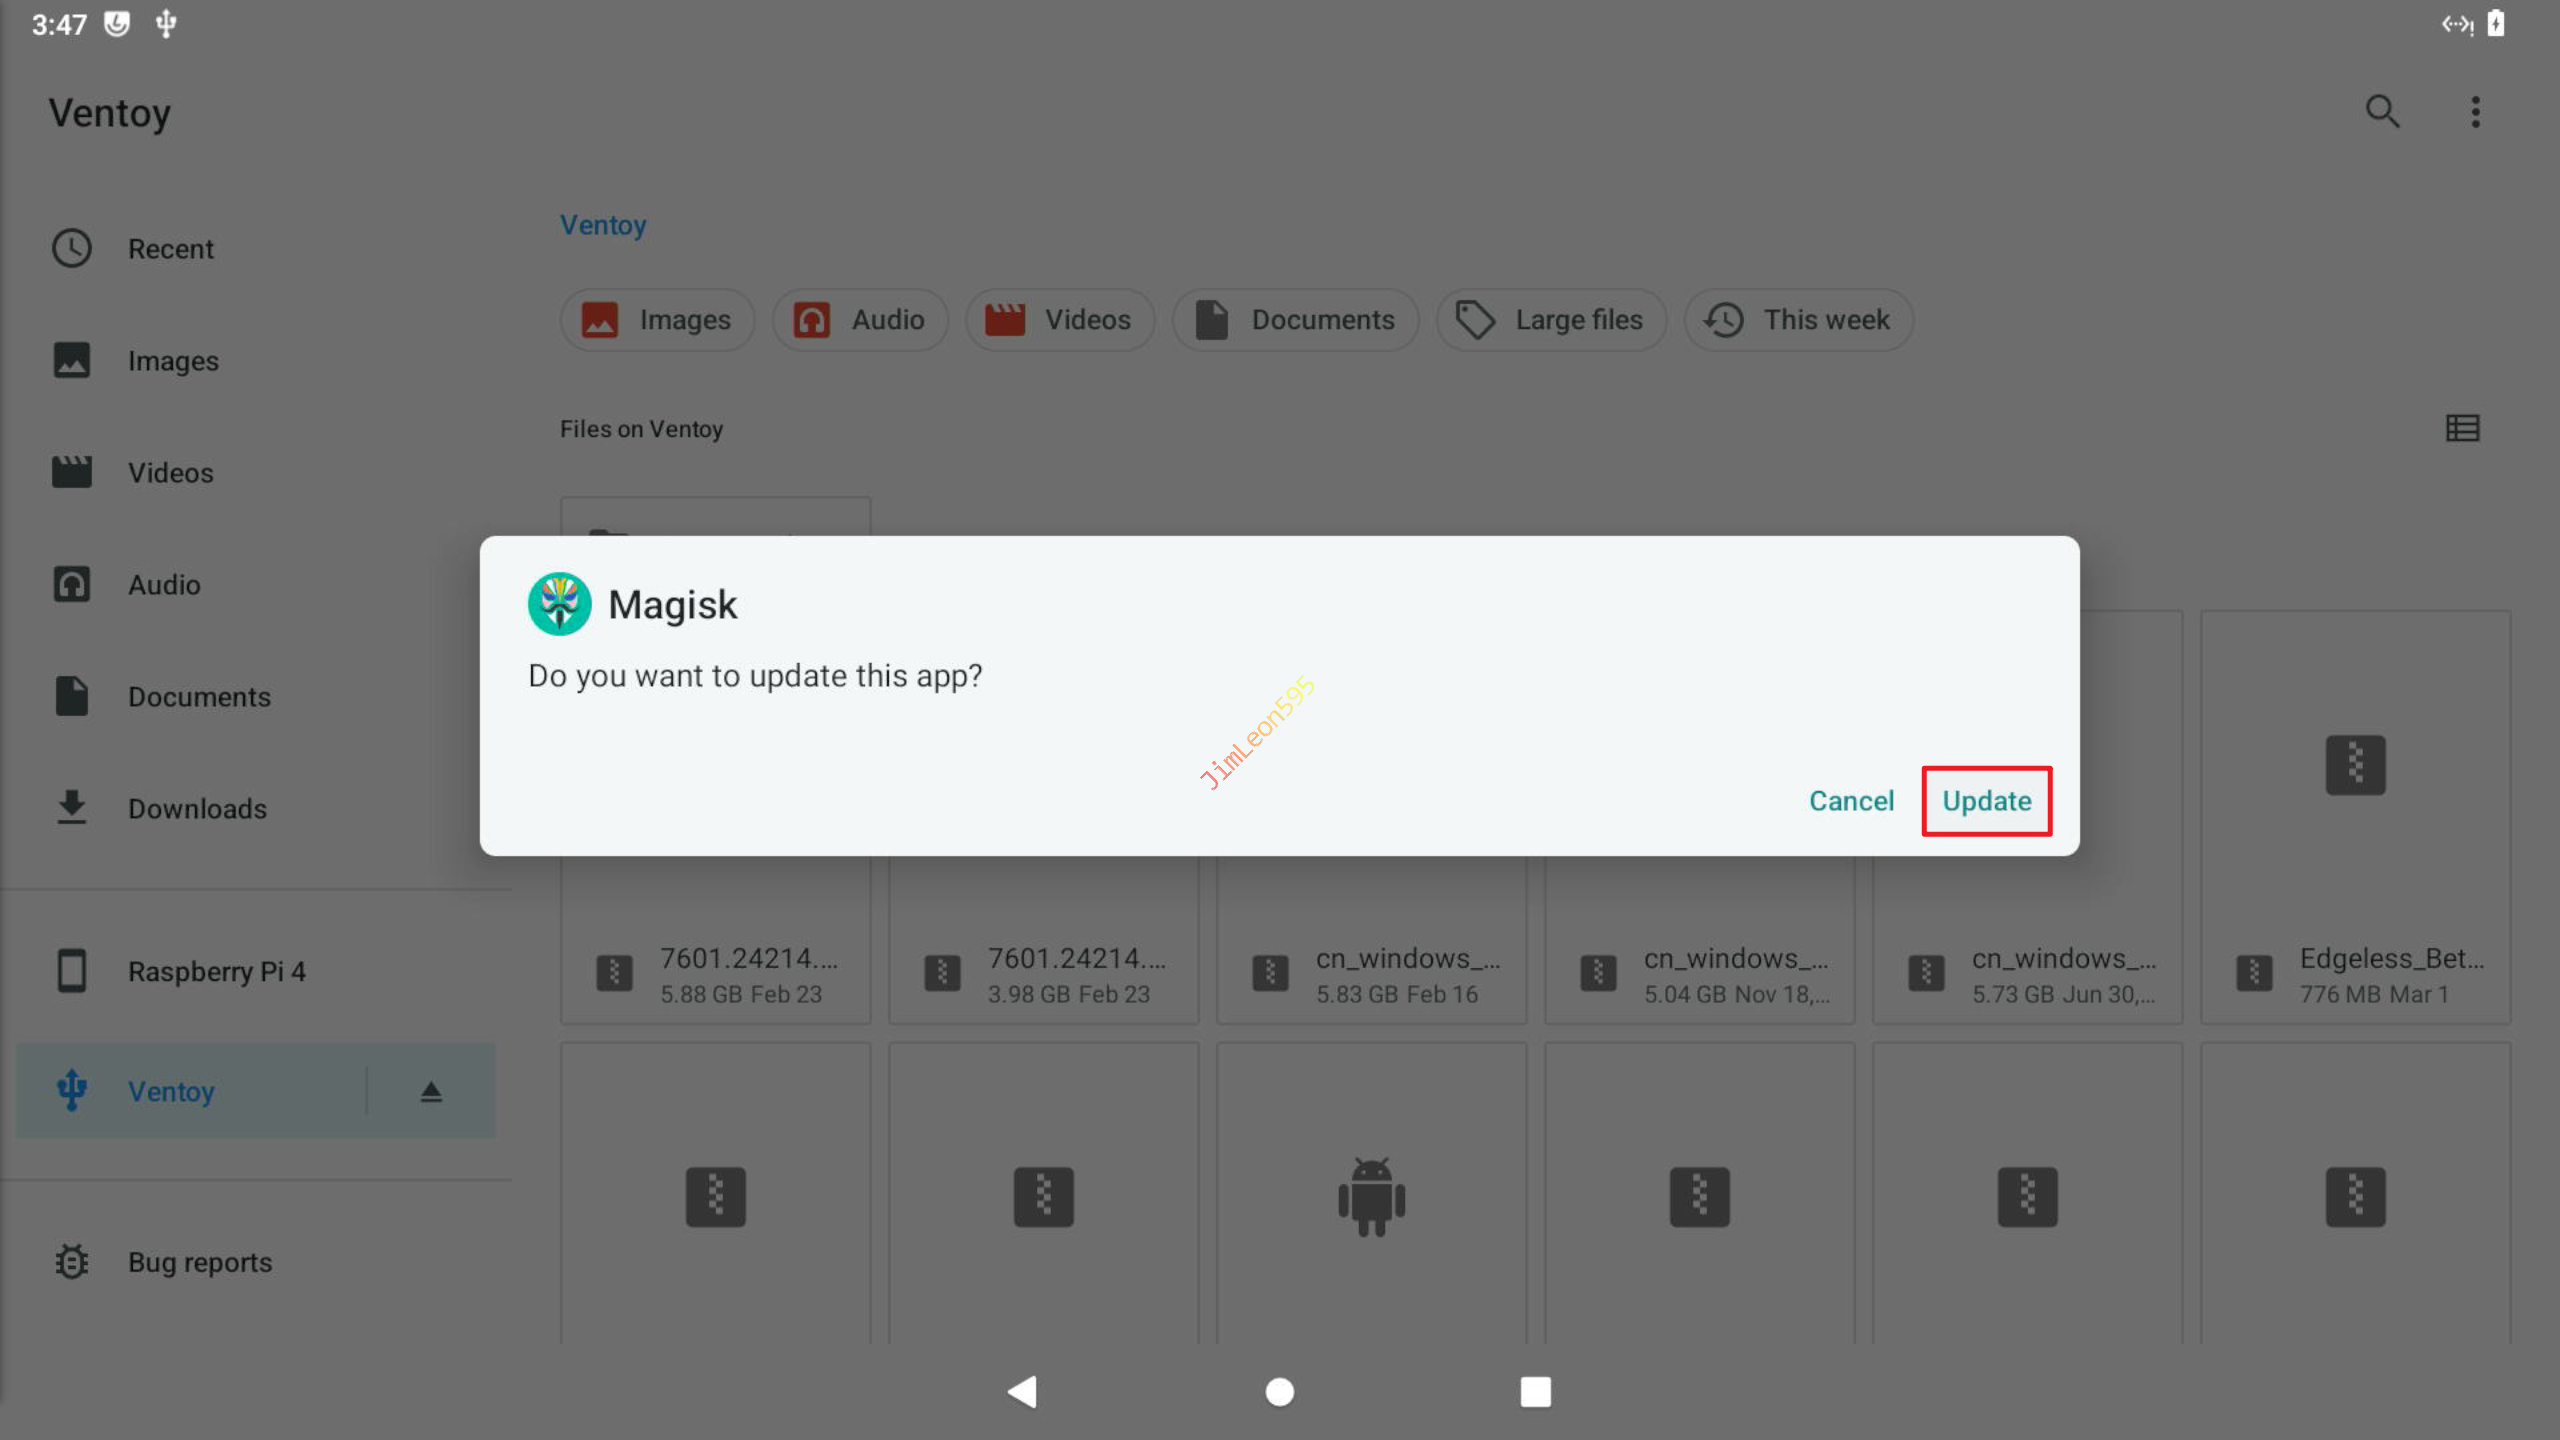Click the Update button in Magisk dialog

coord(1986,801)
